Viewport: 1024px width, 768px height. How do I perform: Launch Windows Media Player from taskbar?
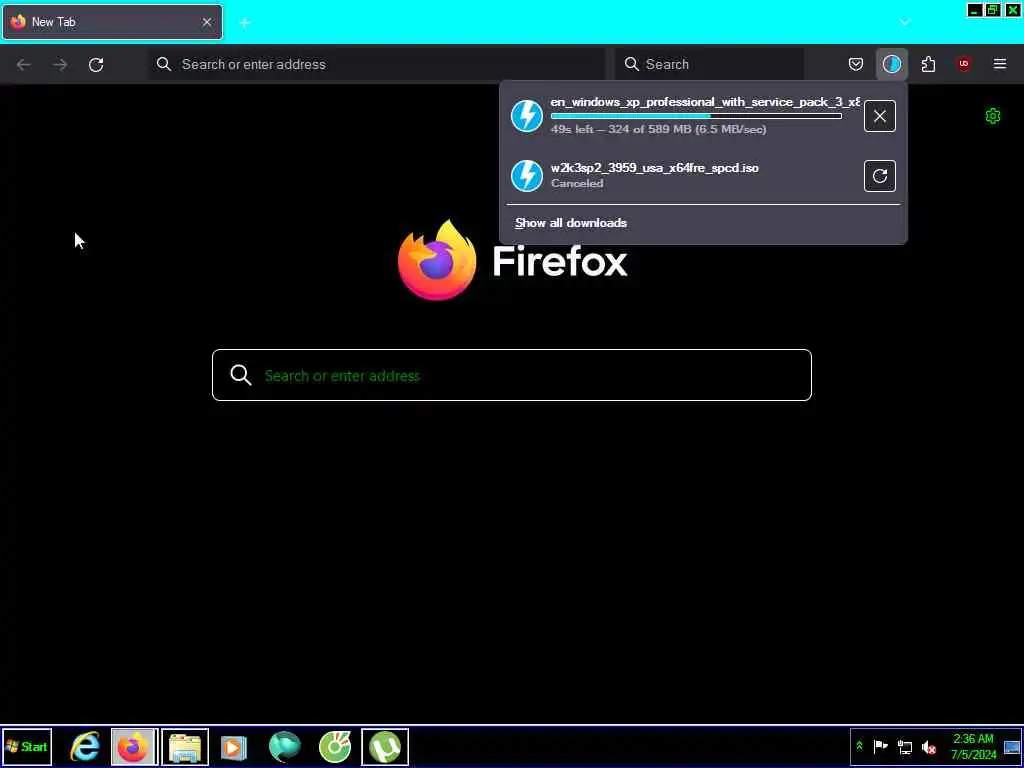coord(234,747)
